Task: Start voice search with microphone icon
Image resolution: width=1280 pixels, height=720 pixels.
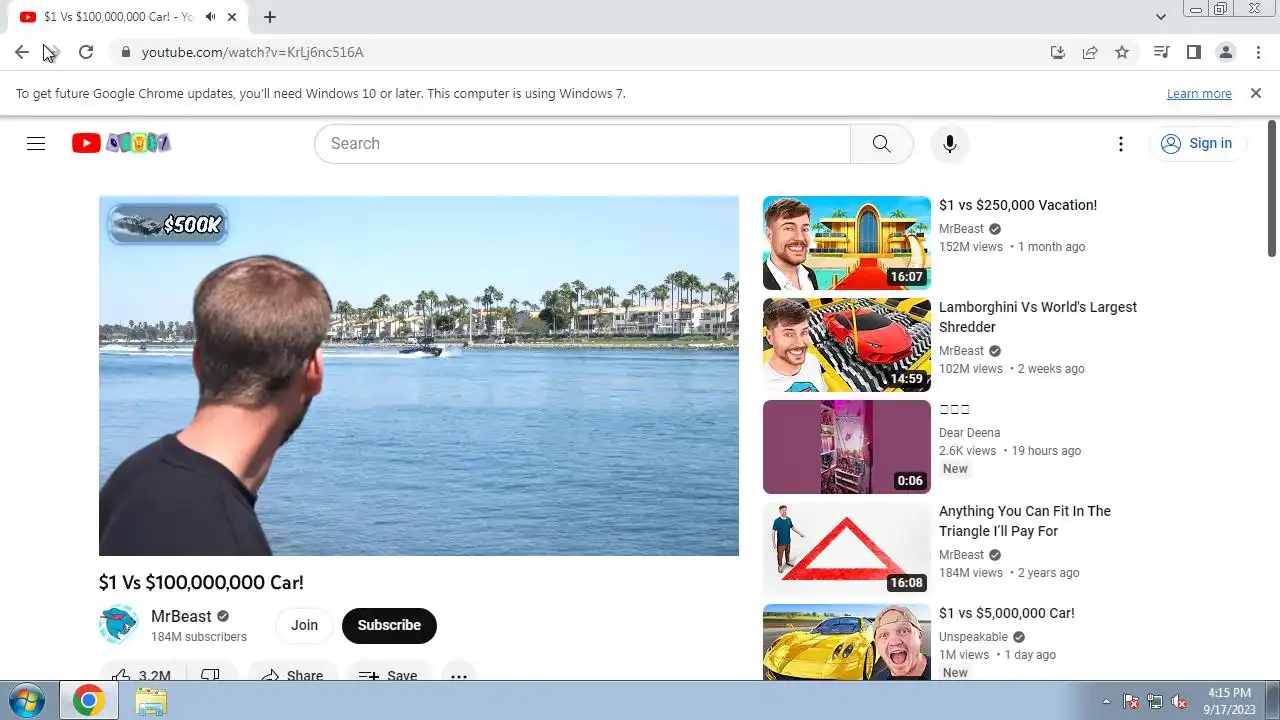Action: point(949,143)
